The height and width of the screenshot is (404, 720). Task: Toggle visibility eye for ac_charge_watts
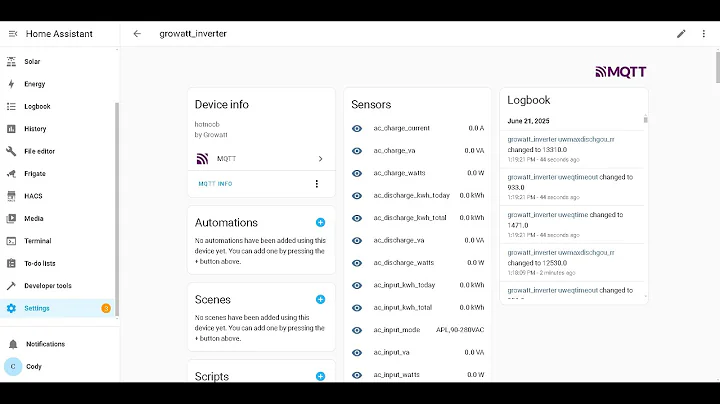pos(357,174)
